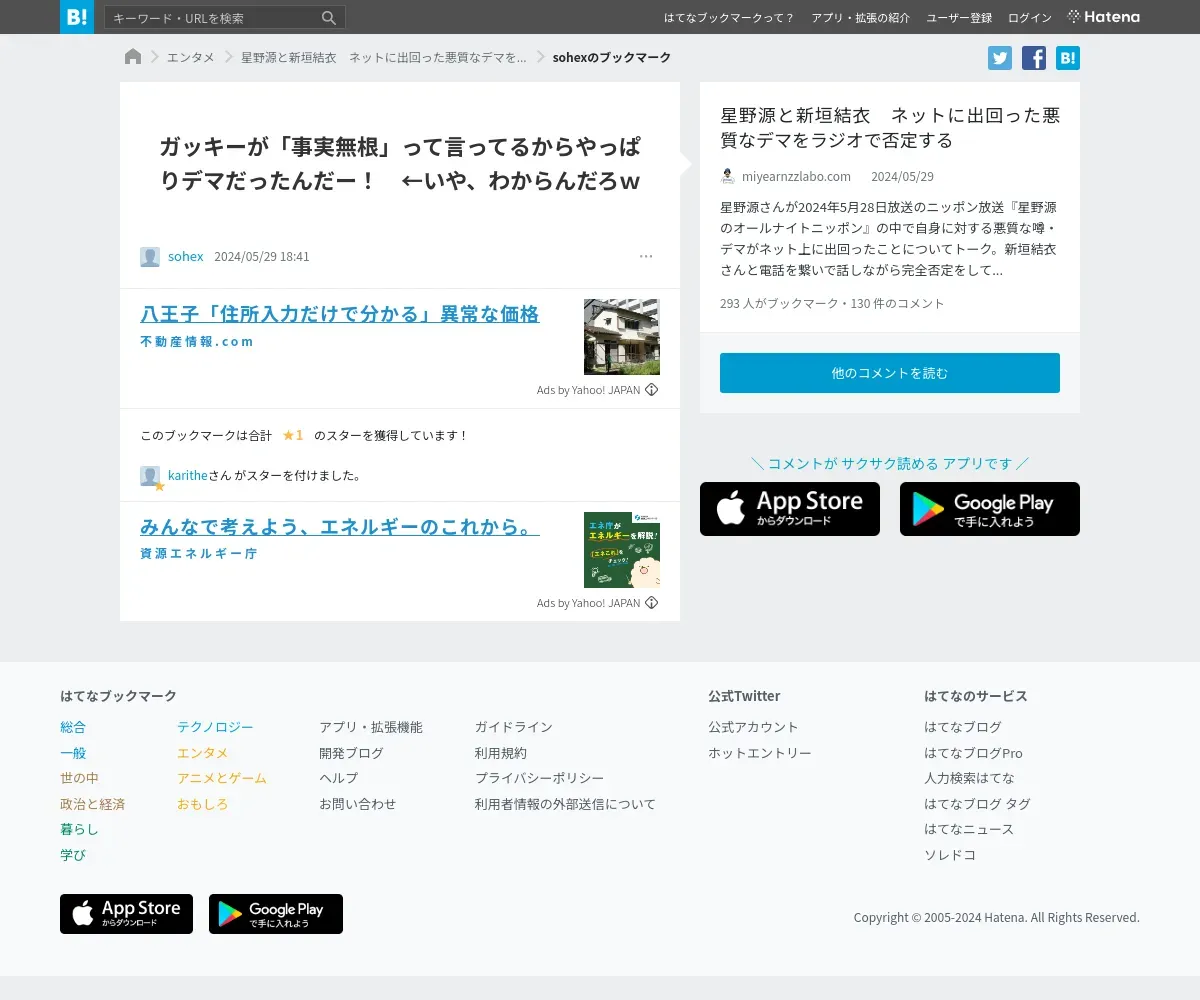Open ソレドコ footer link

pyautogui.click(x=950, y=855)
